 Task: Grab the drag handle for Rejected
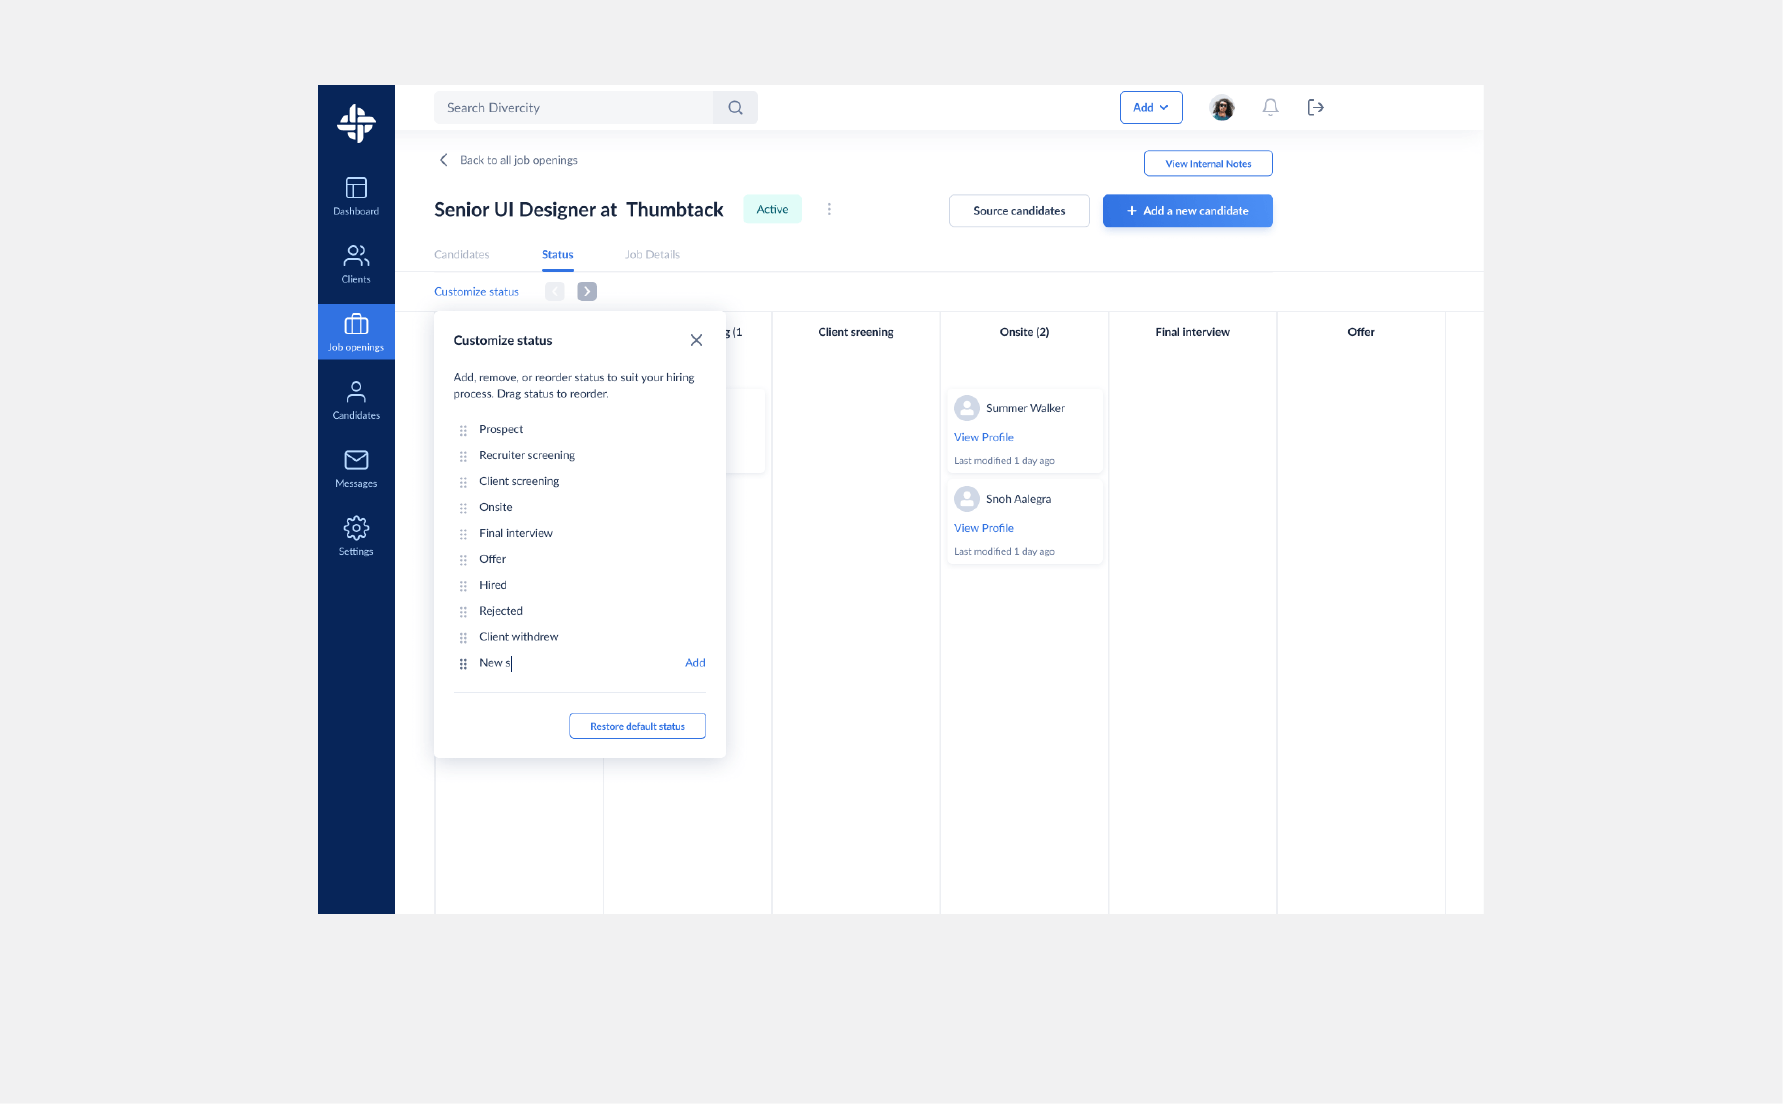[463, 612]
